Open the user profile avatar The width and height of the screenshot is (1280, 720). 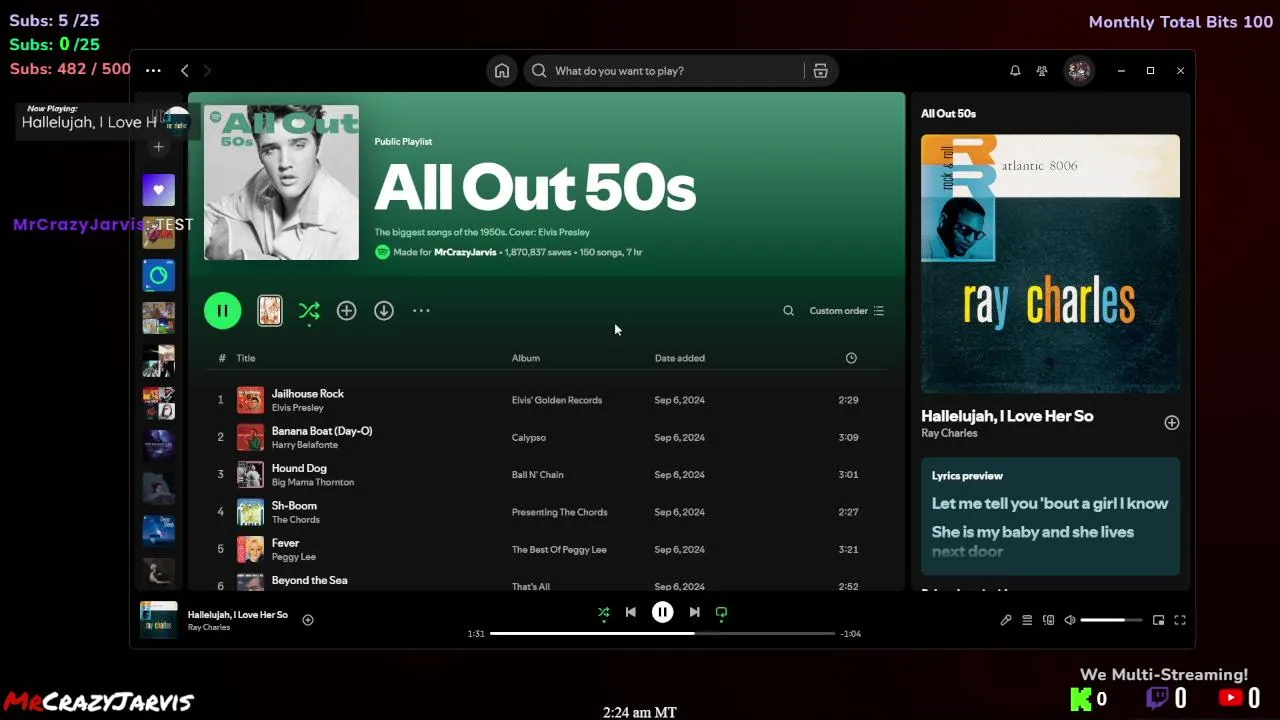pos(1079,71)
